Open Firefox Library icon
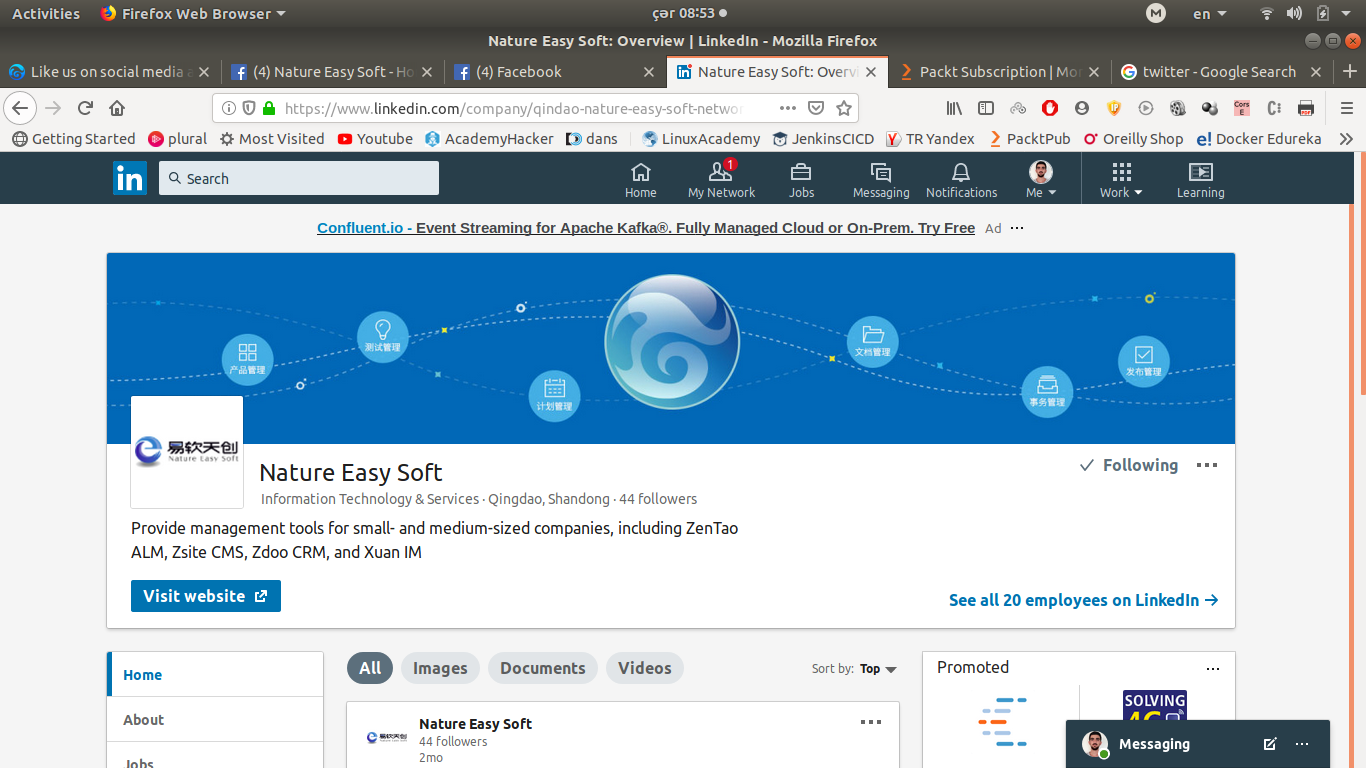 coord(954,108)
